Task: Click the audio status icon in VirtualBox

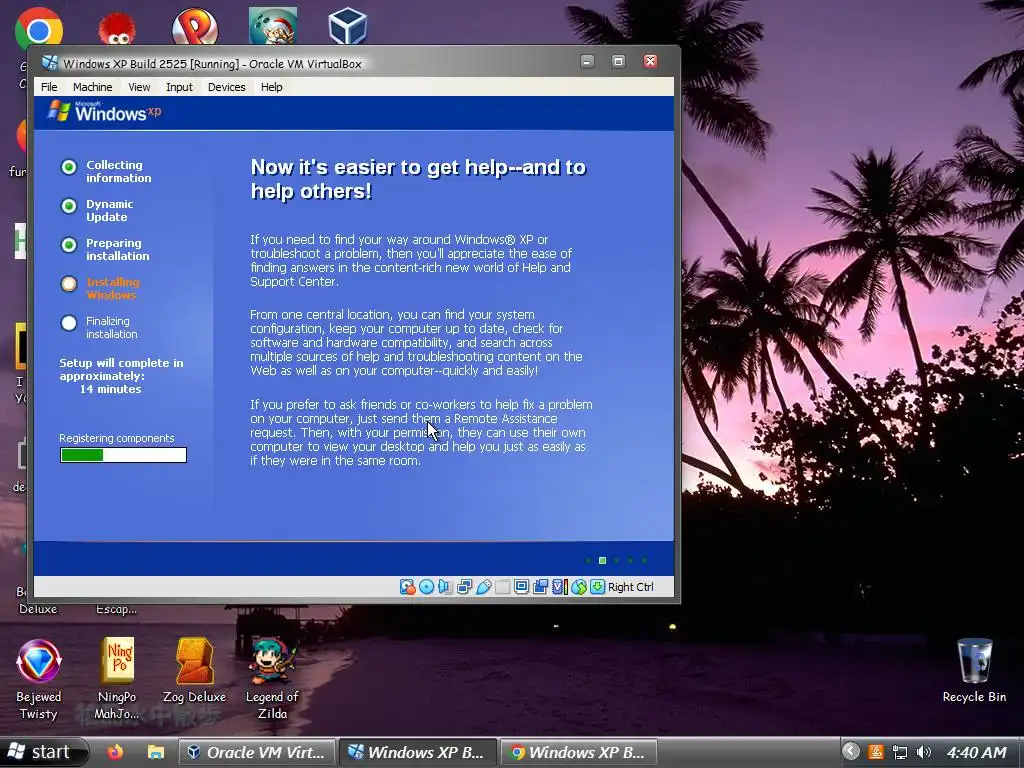Action: pos(445,586)
